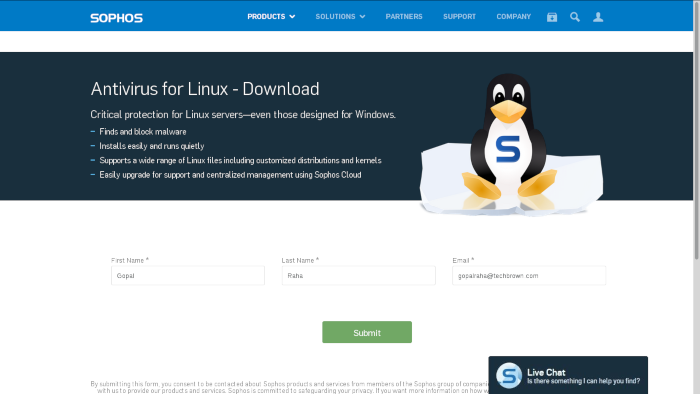Open the store box icon in header

point(552,17)
